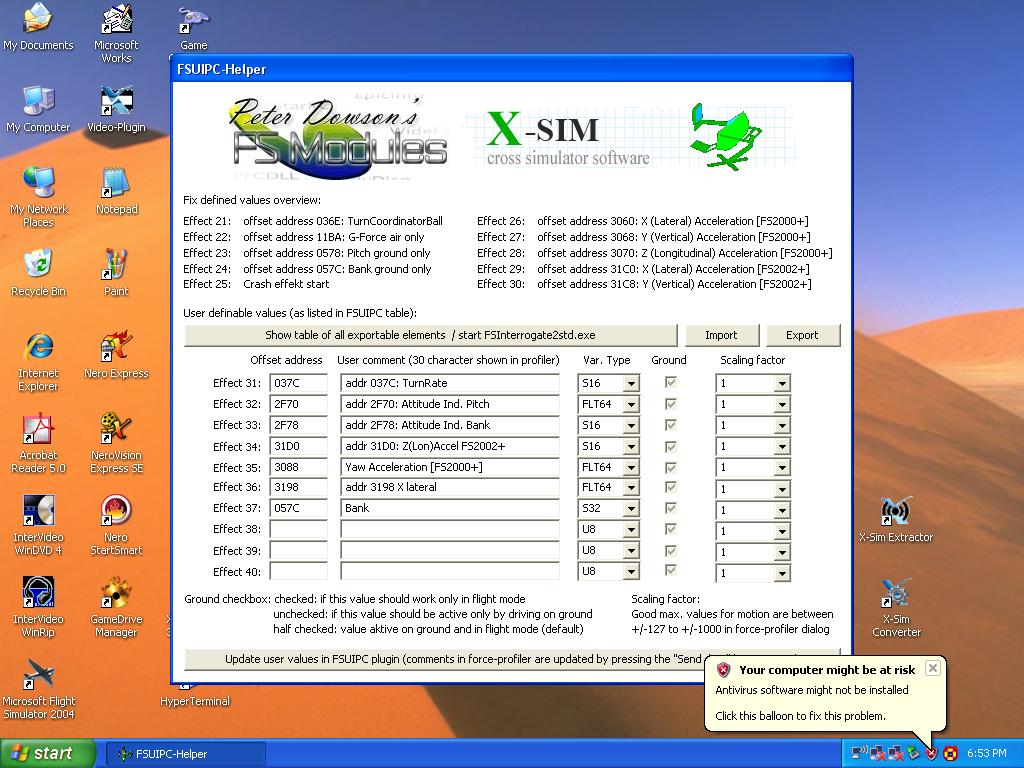The height and width of the screenshot is (768, 1024).
Task: Click empty Effect 40 user comment field
Action: [449, 571]
